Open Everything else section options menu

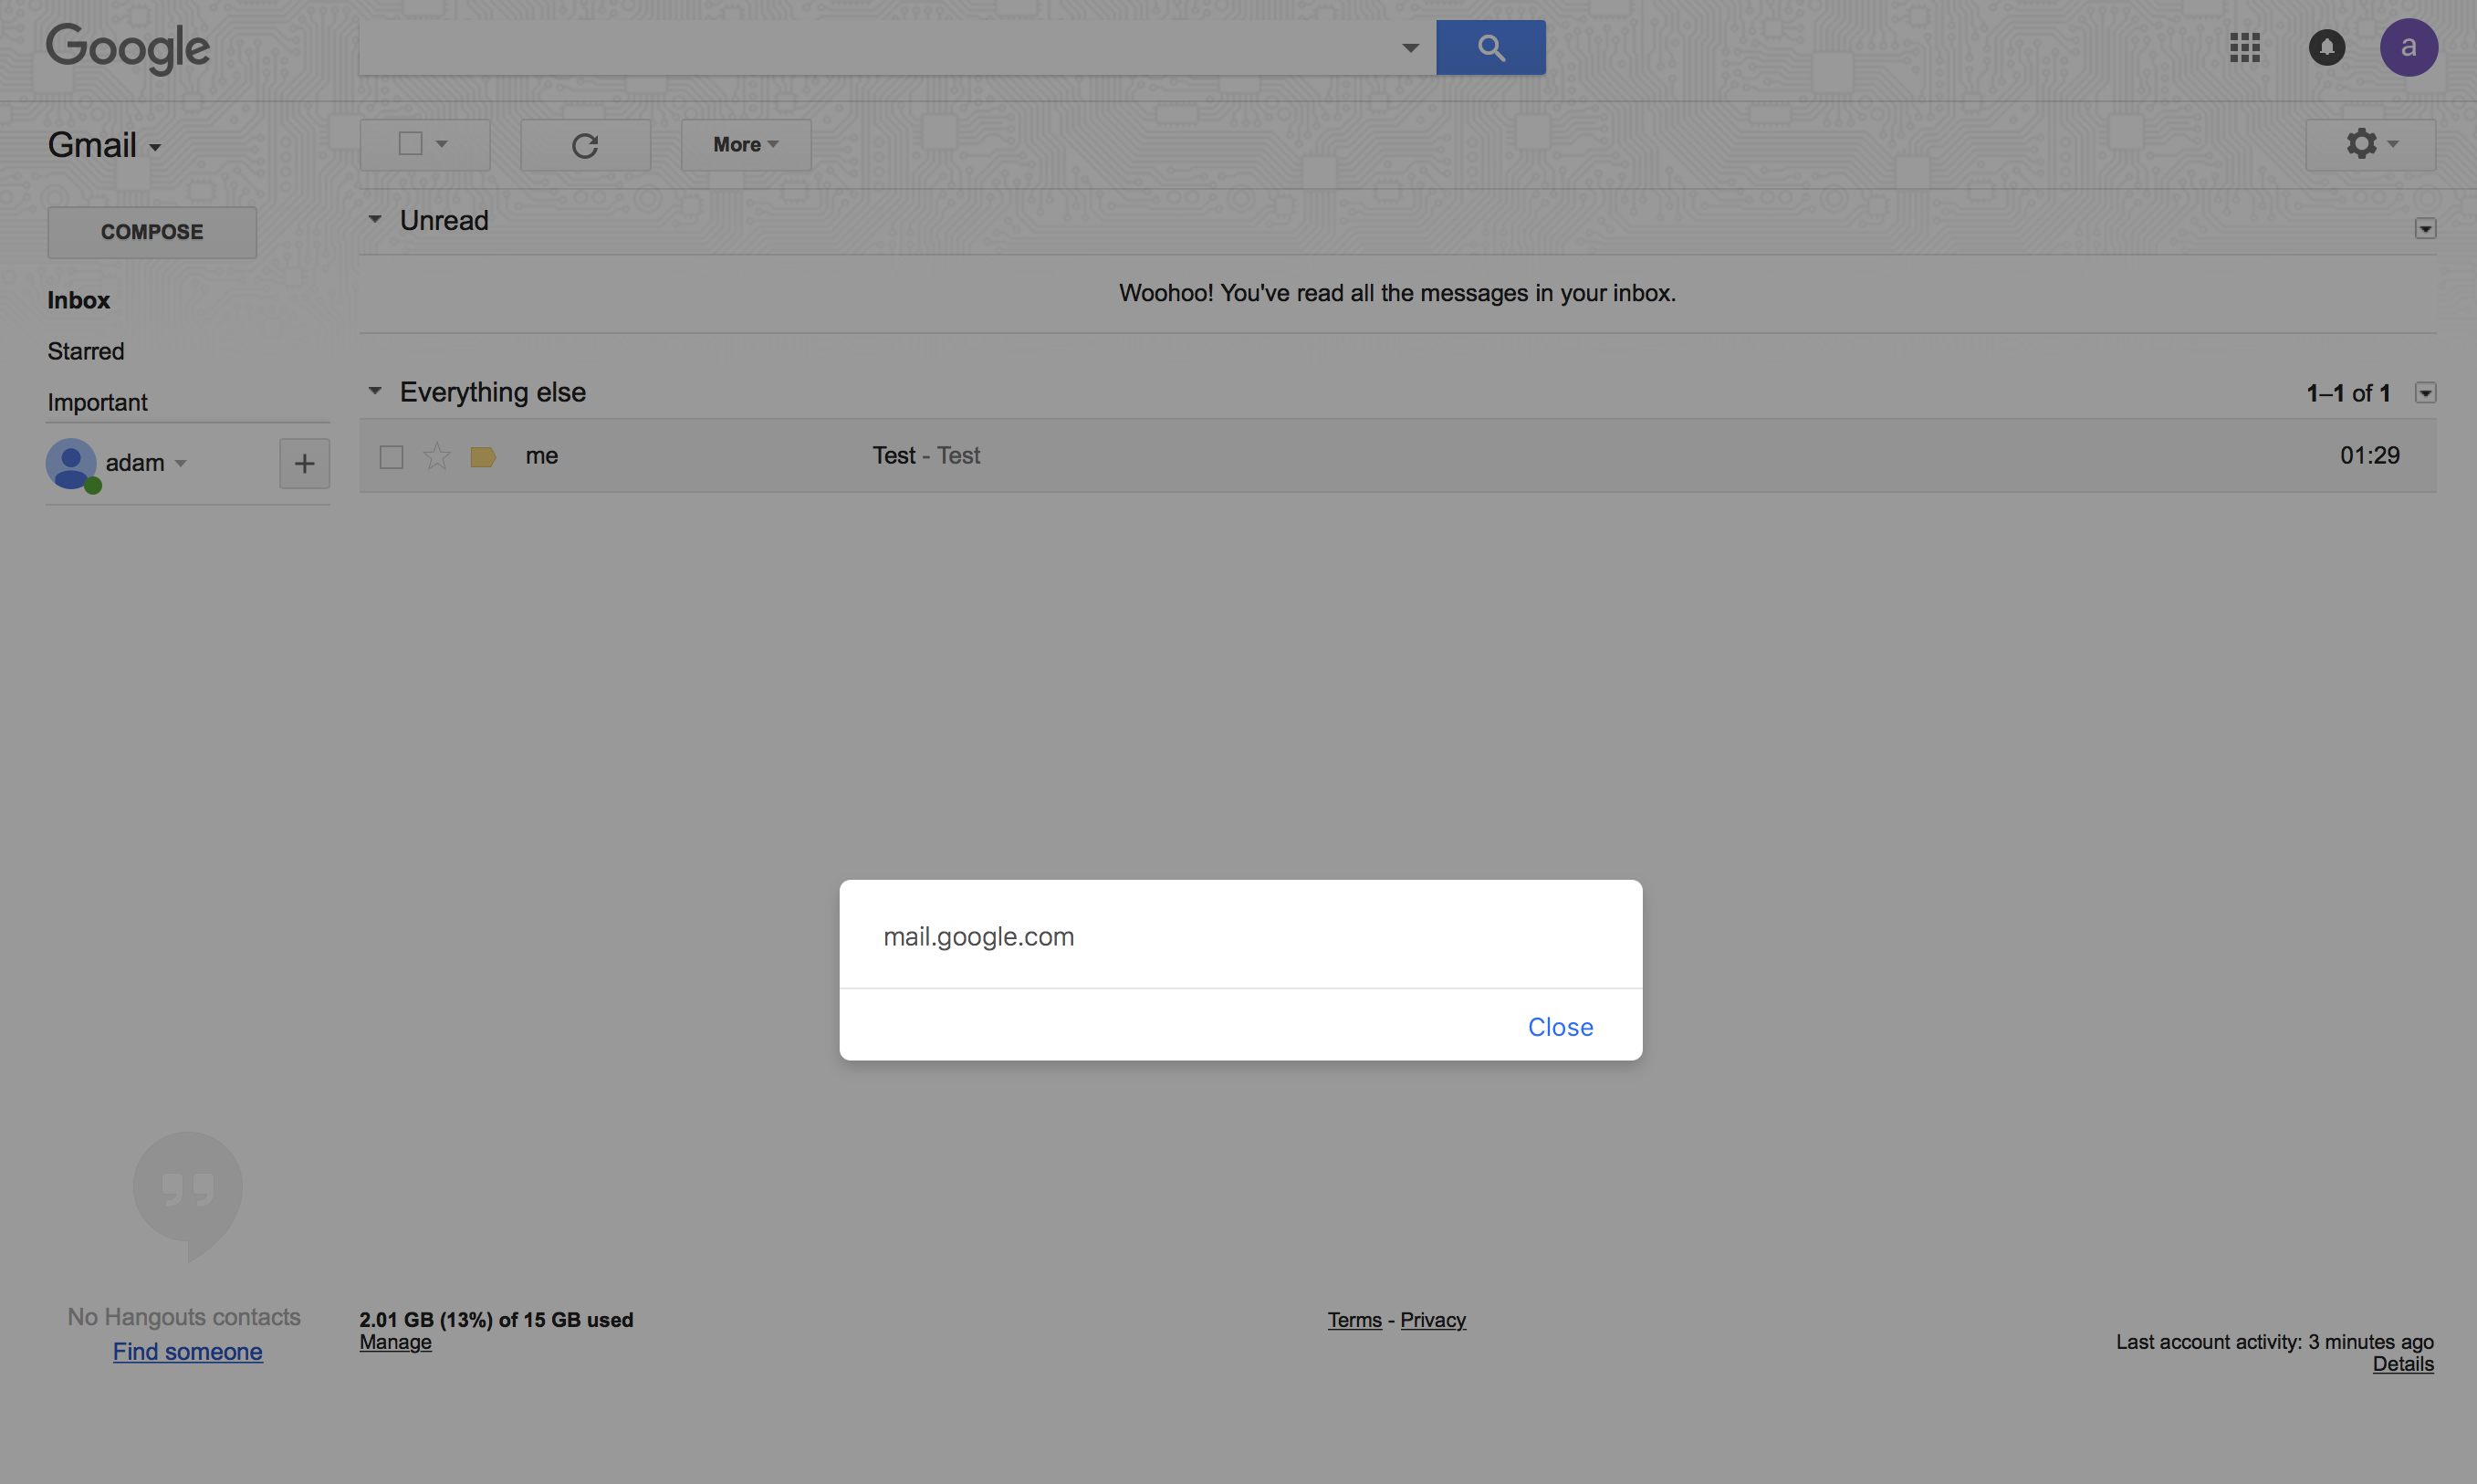tap(2425, 393)
